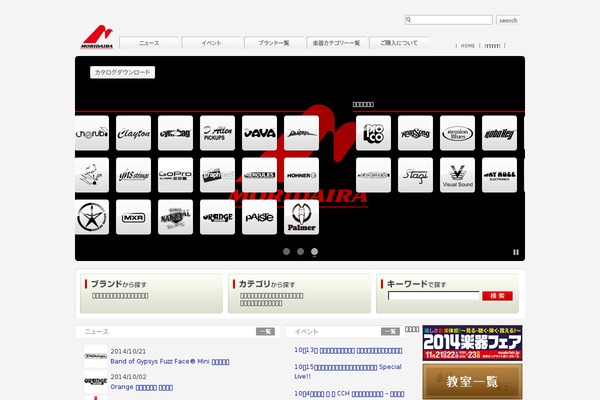Open the Gym Bag brand tile
600x400 pixels.
pyautogui.click(x=175, y=133)
